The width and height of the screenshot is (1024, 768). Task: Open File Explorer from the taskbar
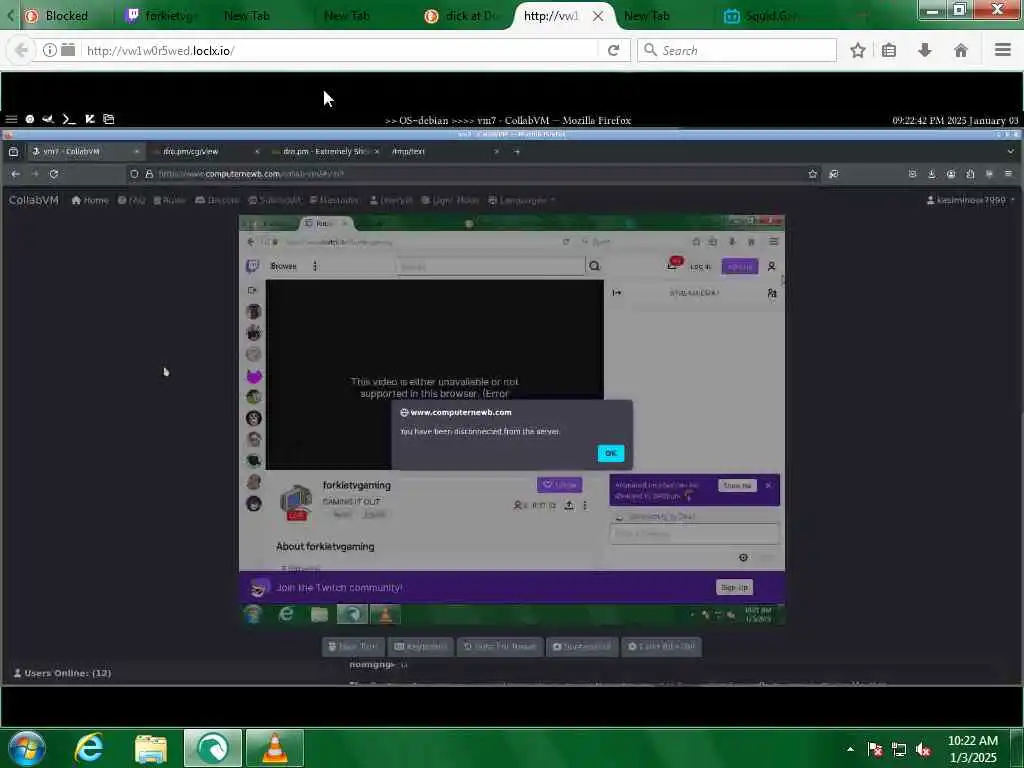(151, 748)
